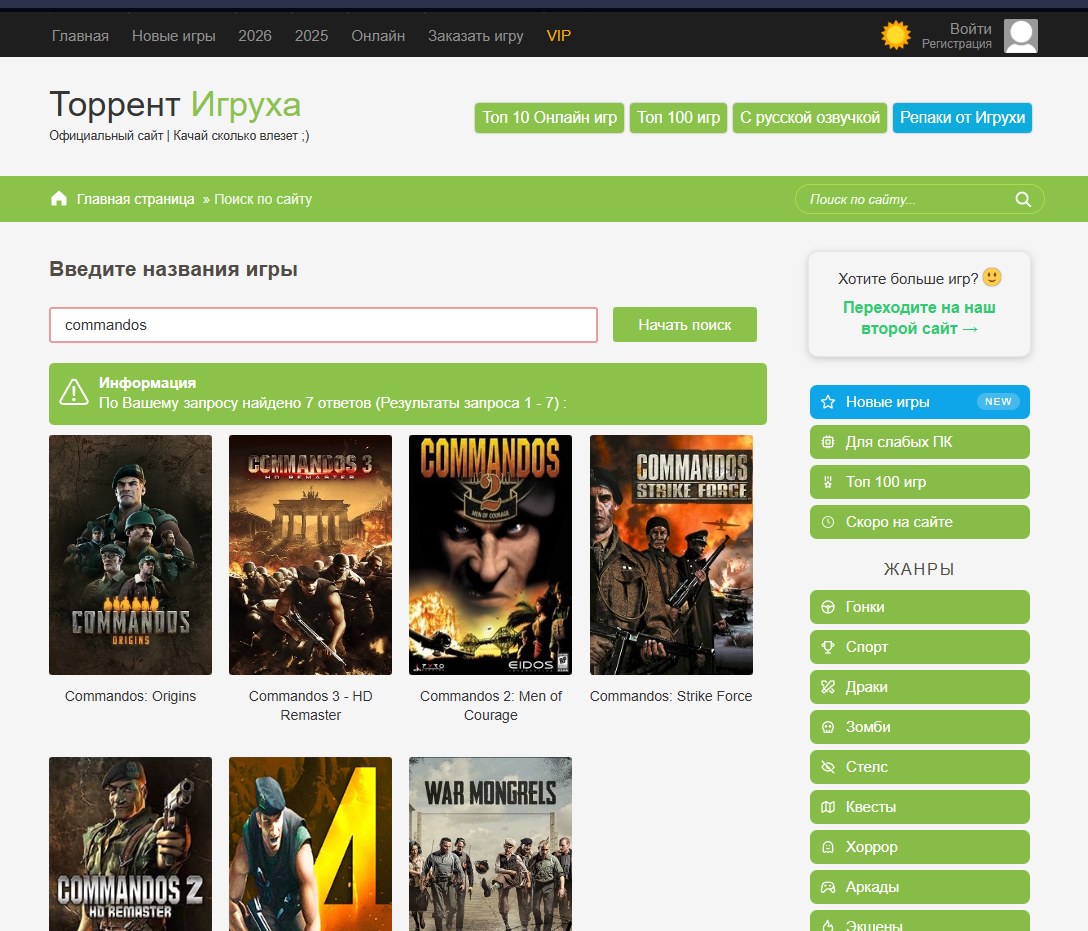Viewport: 1088px width, 931px height.
Task: Open Заказать игру menu item
Action: click(x=475, y=35)
